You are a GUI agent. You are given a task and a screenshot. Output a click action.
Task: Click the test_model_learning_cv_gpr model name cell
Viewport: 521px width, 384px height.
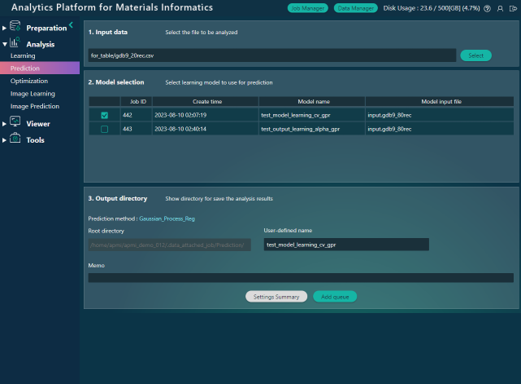[x=312, y=115]
